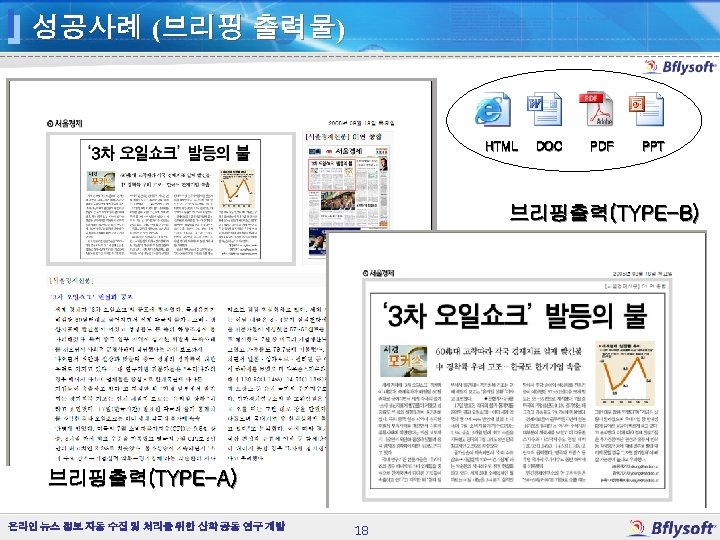The width and height of the screenshot is (720, 540).
Task: Click the PowerPoint PPT file icon
Action: (x=647, y=109)
